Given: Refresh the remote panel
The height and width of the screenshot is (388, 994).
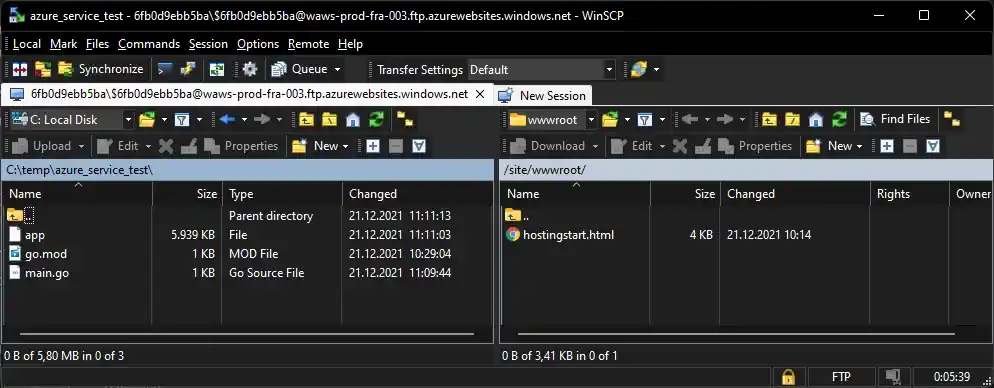Looking at the screenshot, I should coord(839,119).
